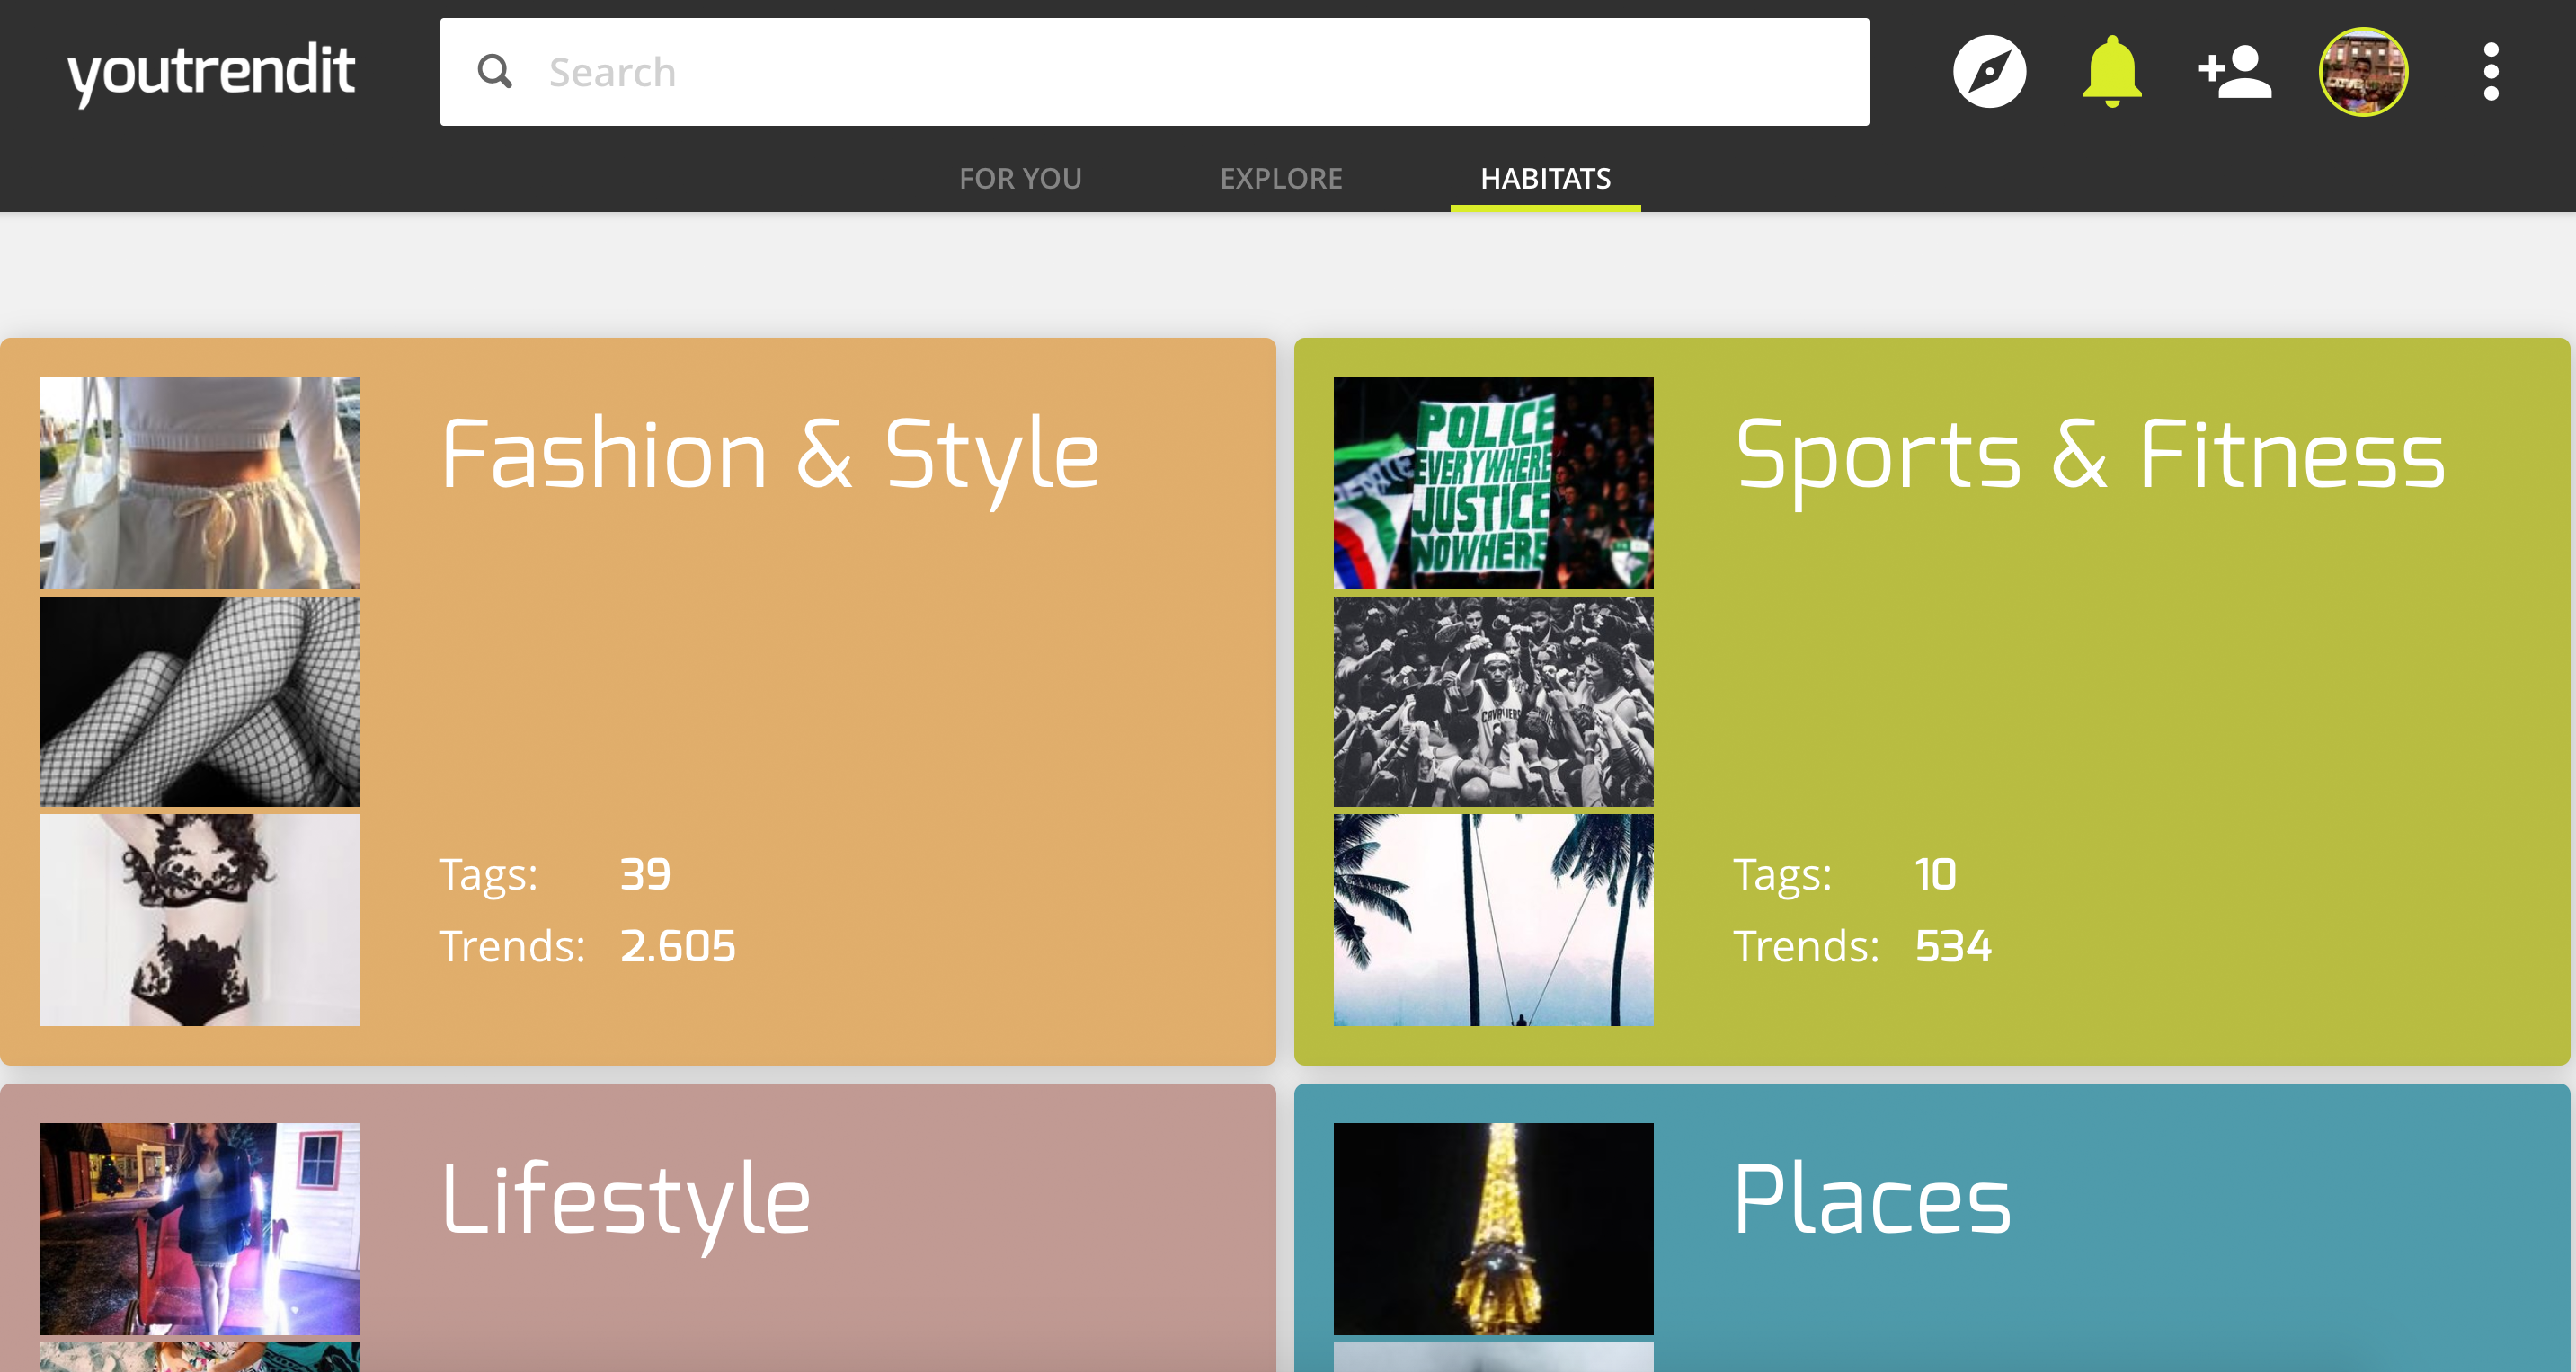Open the Lifestyle habitat title
Viewport: 2576px width, 1372px height.
pyautogui.click(x=626, y=1200)
